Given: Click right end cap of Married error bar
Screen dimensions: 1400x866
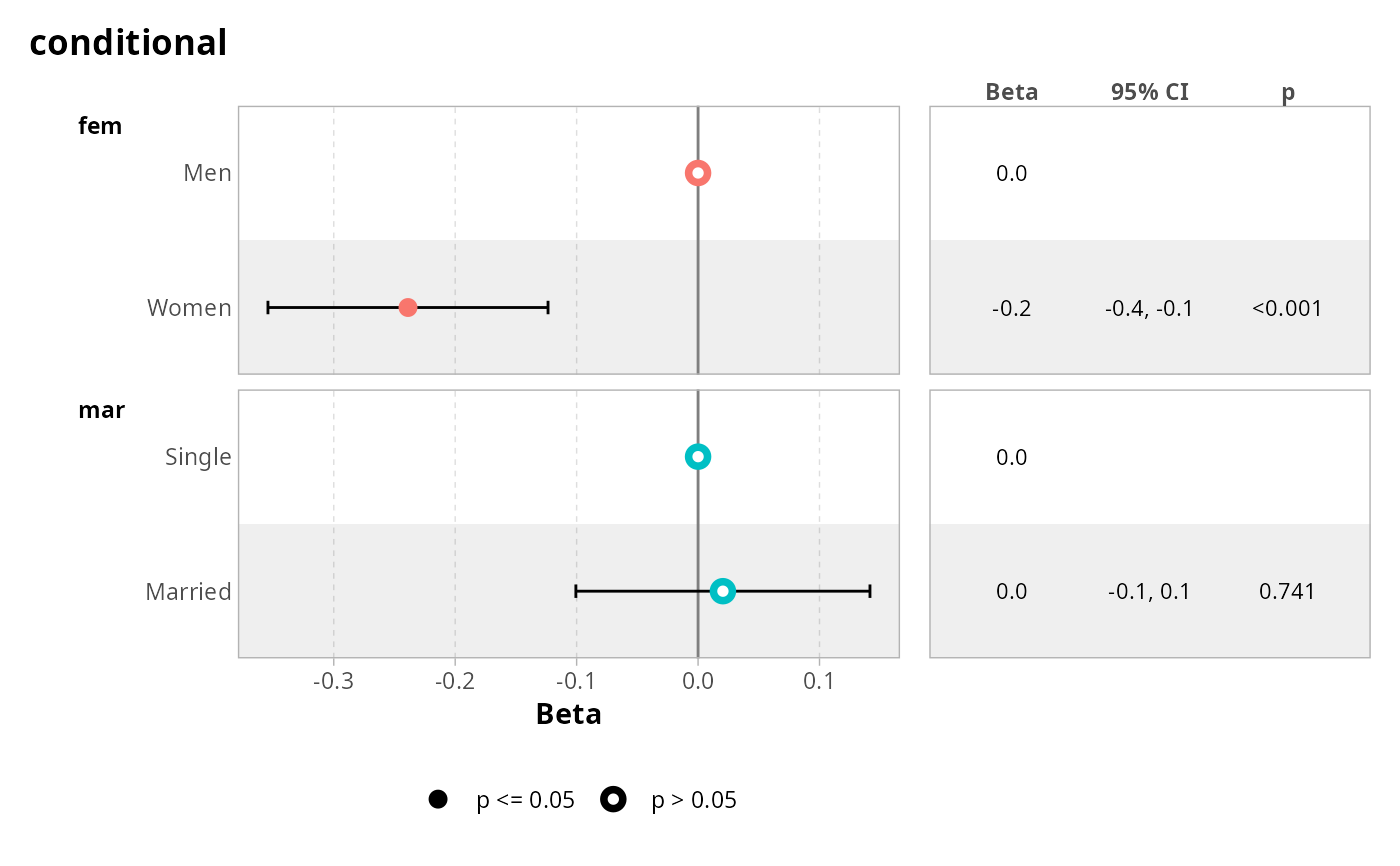Looking at the screenshot, I should click(870, 591).
